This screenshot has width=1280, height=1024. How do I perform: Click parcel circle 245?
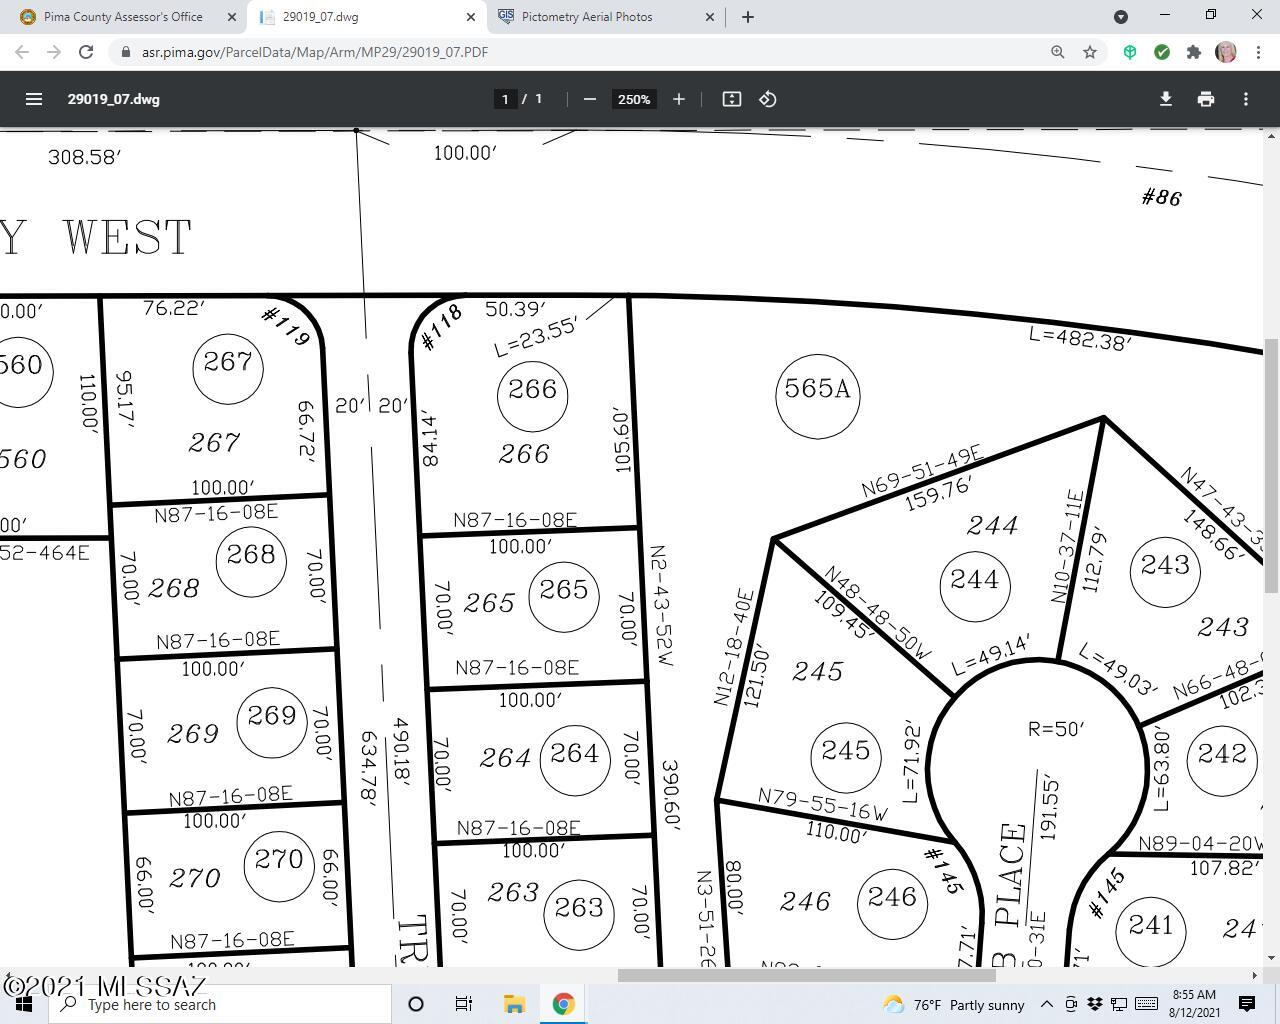coord(845,756)
